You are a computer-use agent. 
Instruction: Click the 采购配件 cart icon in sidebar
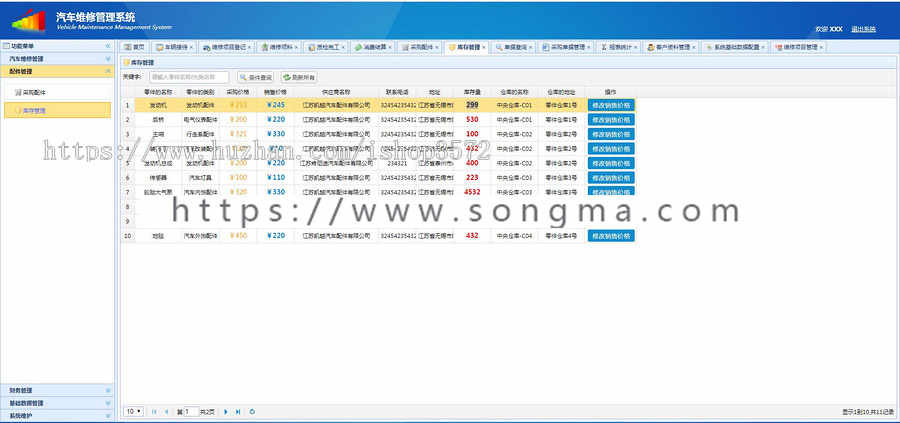(18, 92)
